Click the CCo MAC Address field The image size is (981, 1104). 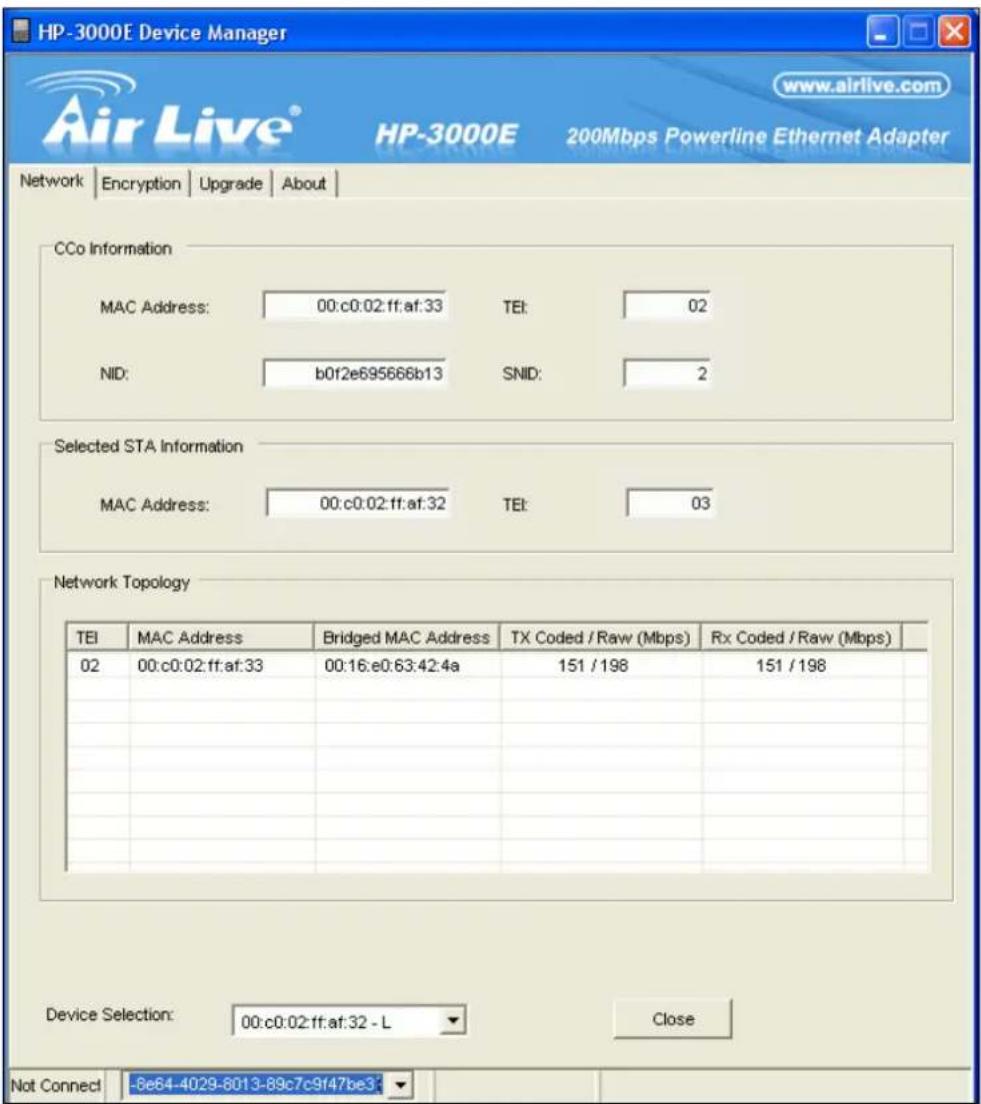[355, 306]
